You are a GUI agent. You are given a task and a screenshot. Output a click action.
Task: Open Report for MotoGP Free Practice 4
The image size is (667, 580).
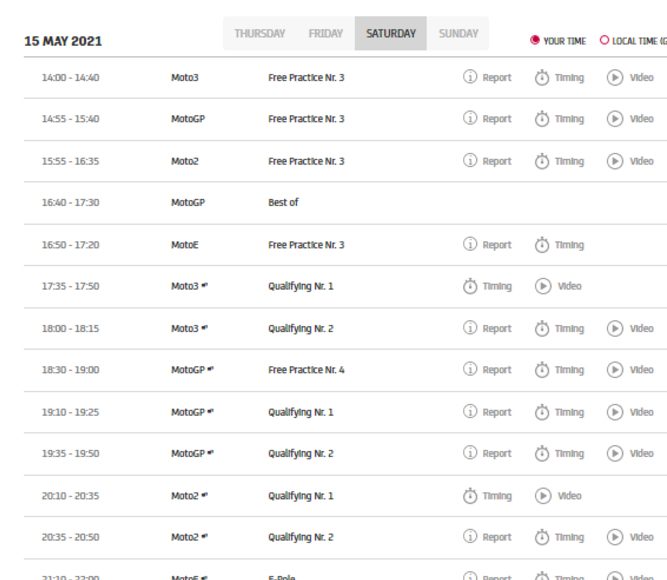(487, 370)
